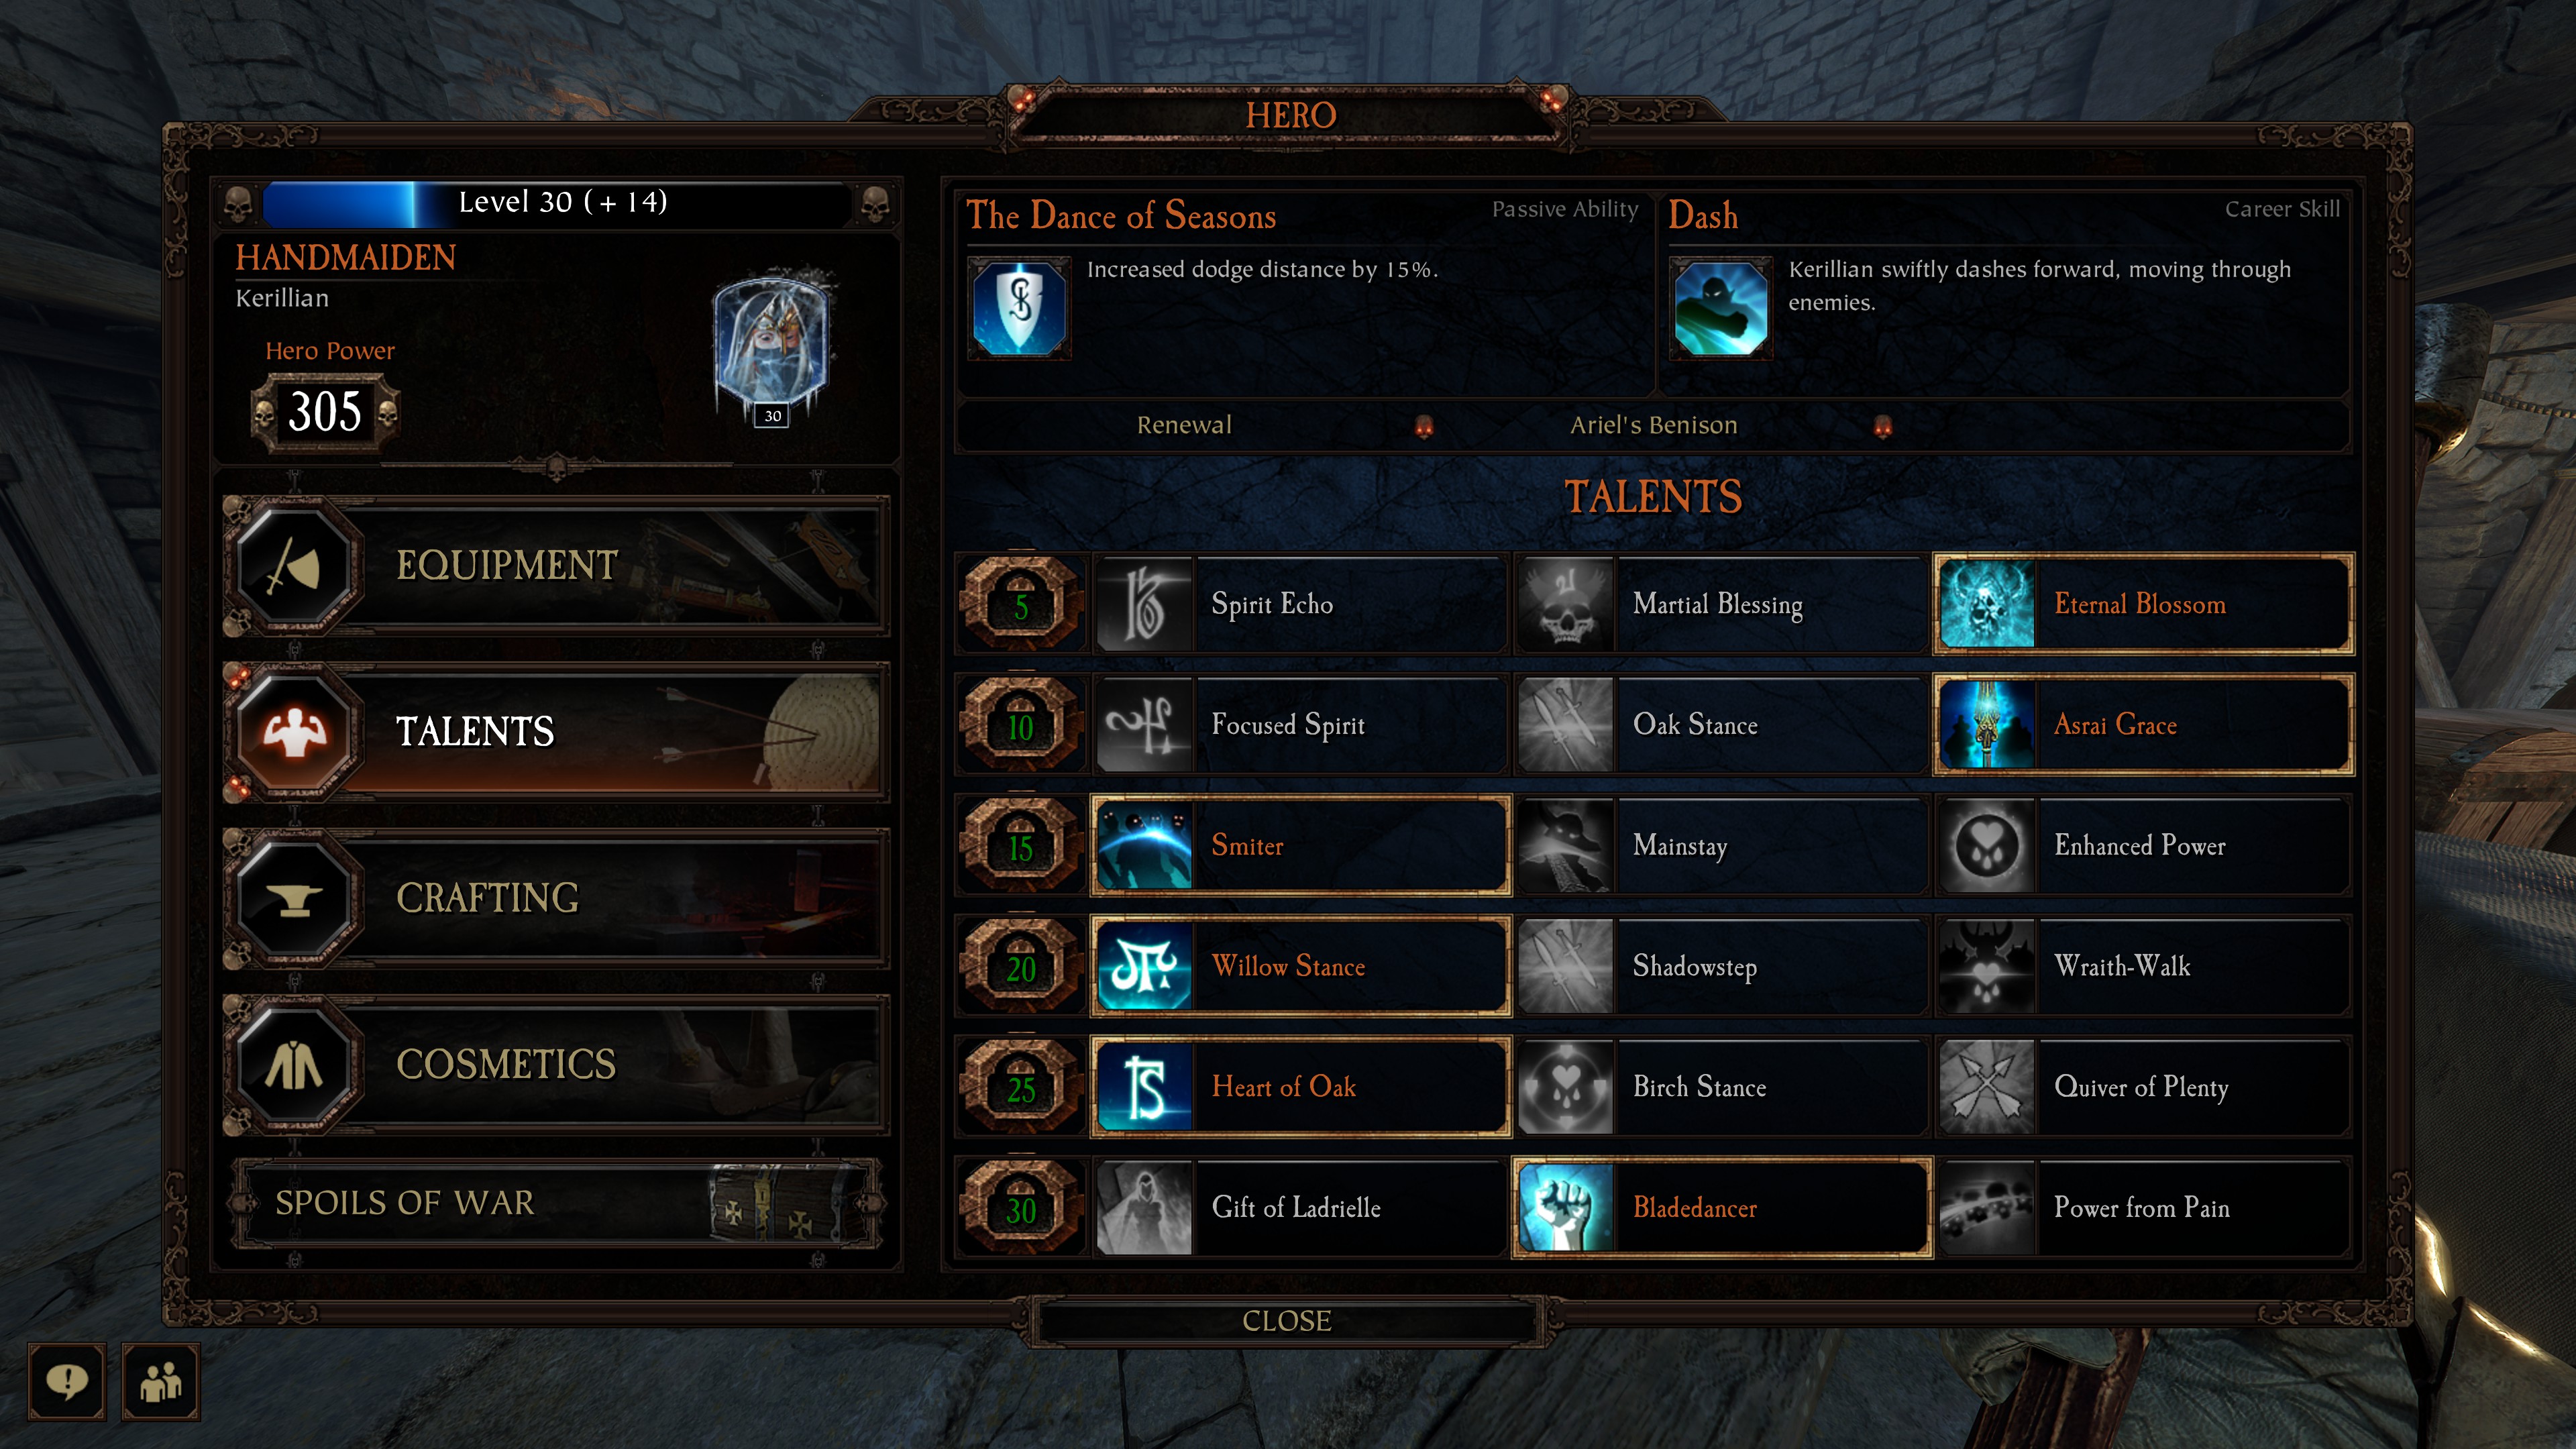Click the Quiver of Plenty arrows icon
Screen dimensions: 2576x1449
point(1986,1087)
